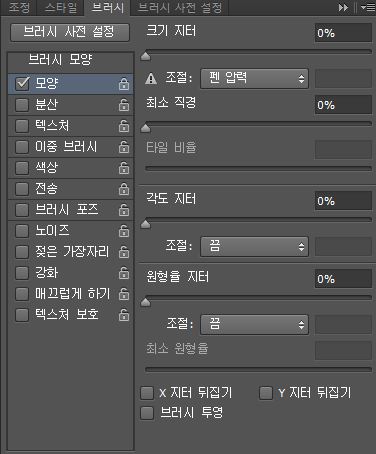Collapse panel with double-arrow icon
The height and width of the screenshot is (454, 376).
343,7
